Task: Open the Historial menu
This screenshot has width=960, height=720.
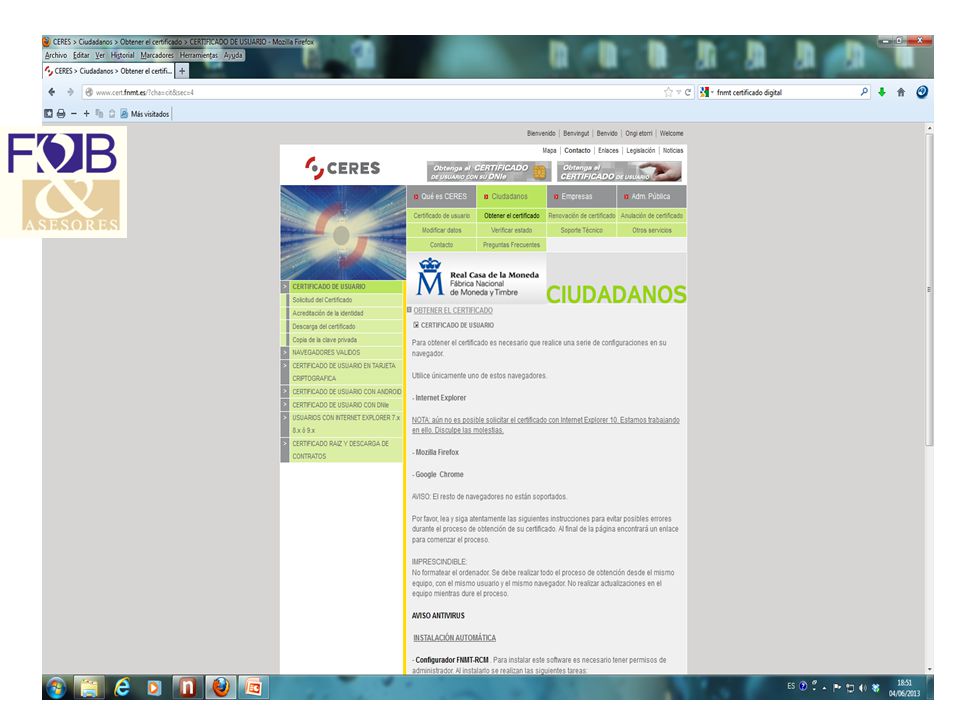Action: (x=122, y=55)
